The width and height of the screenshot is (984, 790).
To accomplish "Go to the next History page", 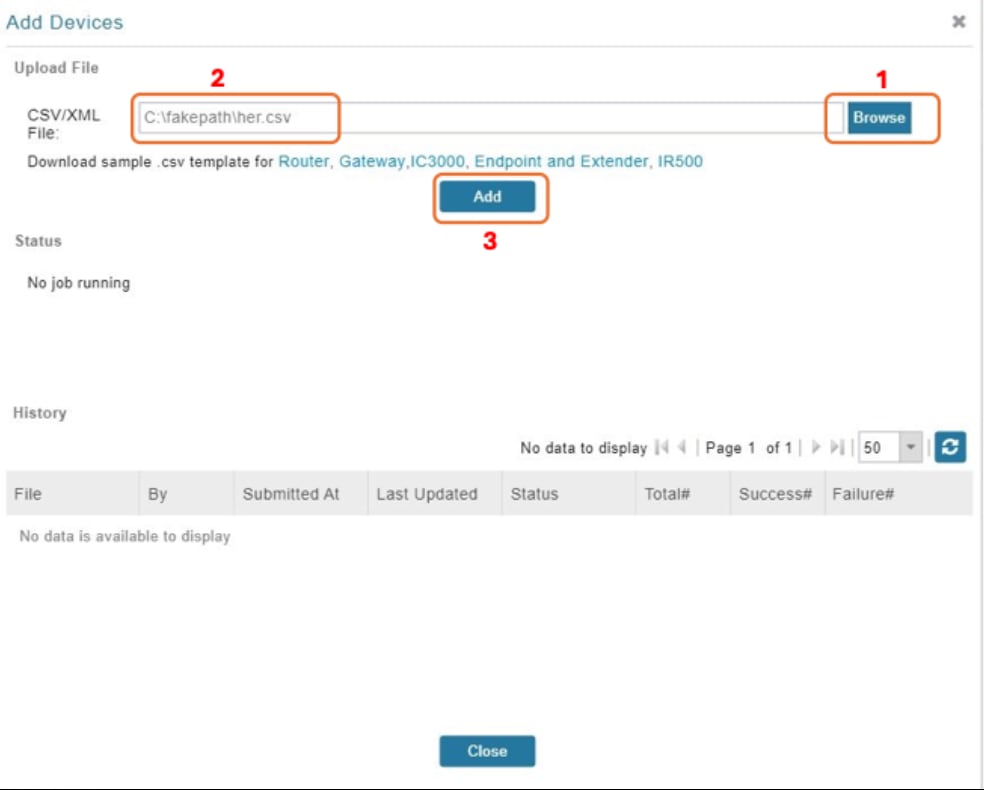I will [x=816, y=447].
